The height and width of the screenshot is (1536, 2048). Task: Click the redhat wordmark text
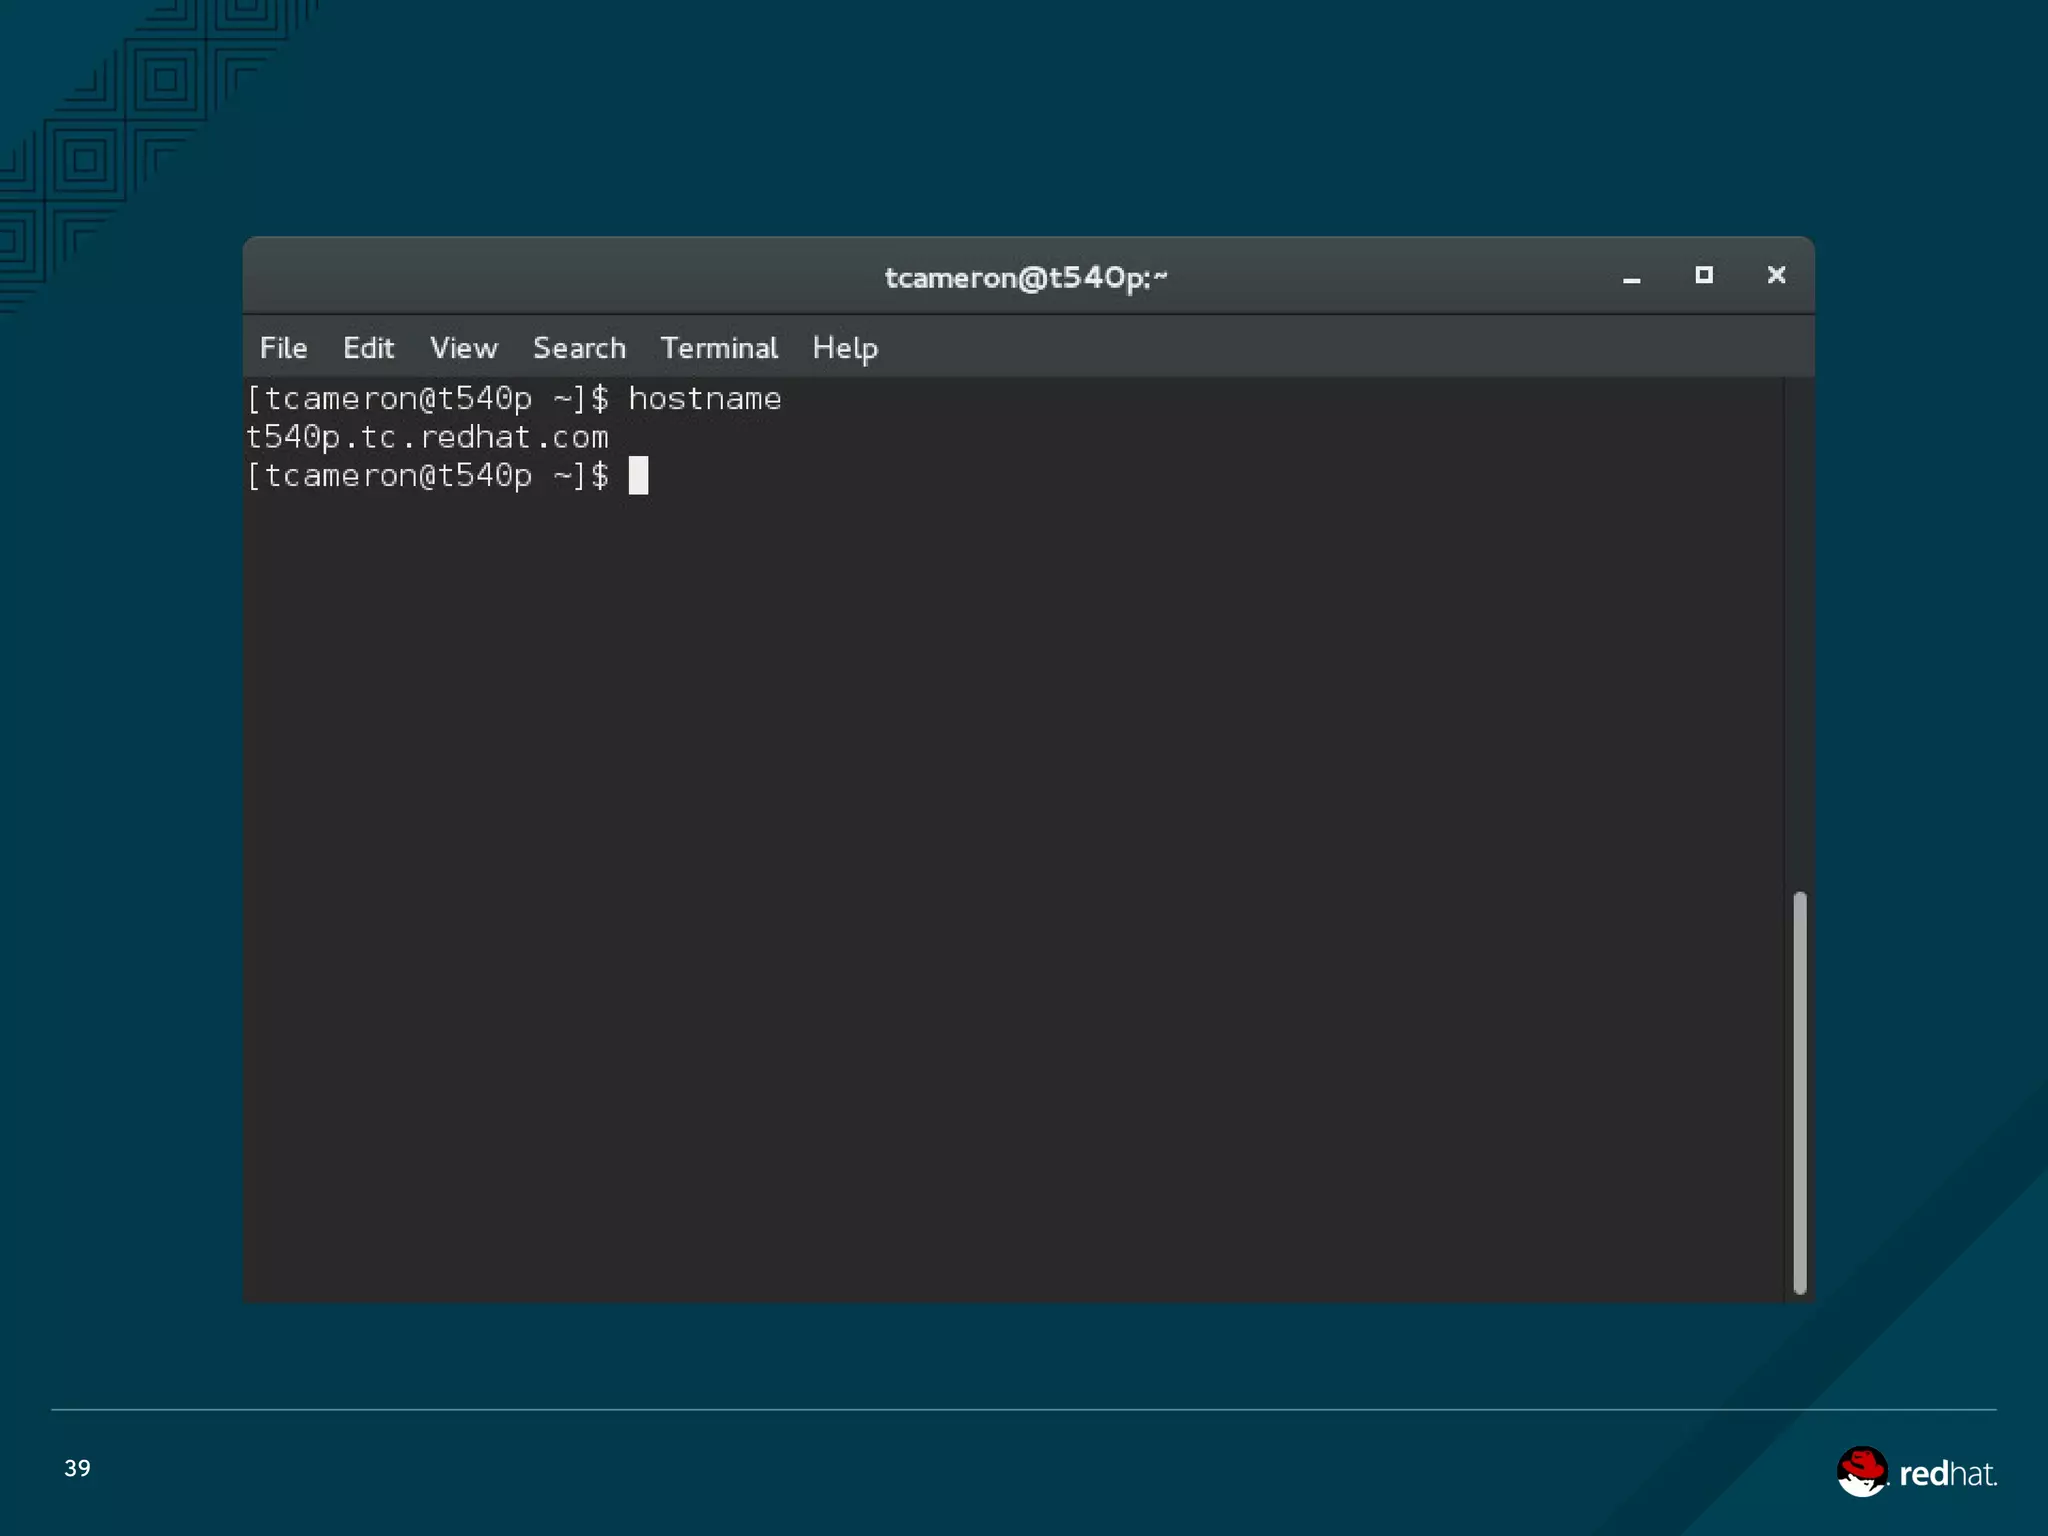(1947, 1474)
